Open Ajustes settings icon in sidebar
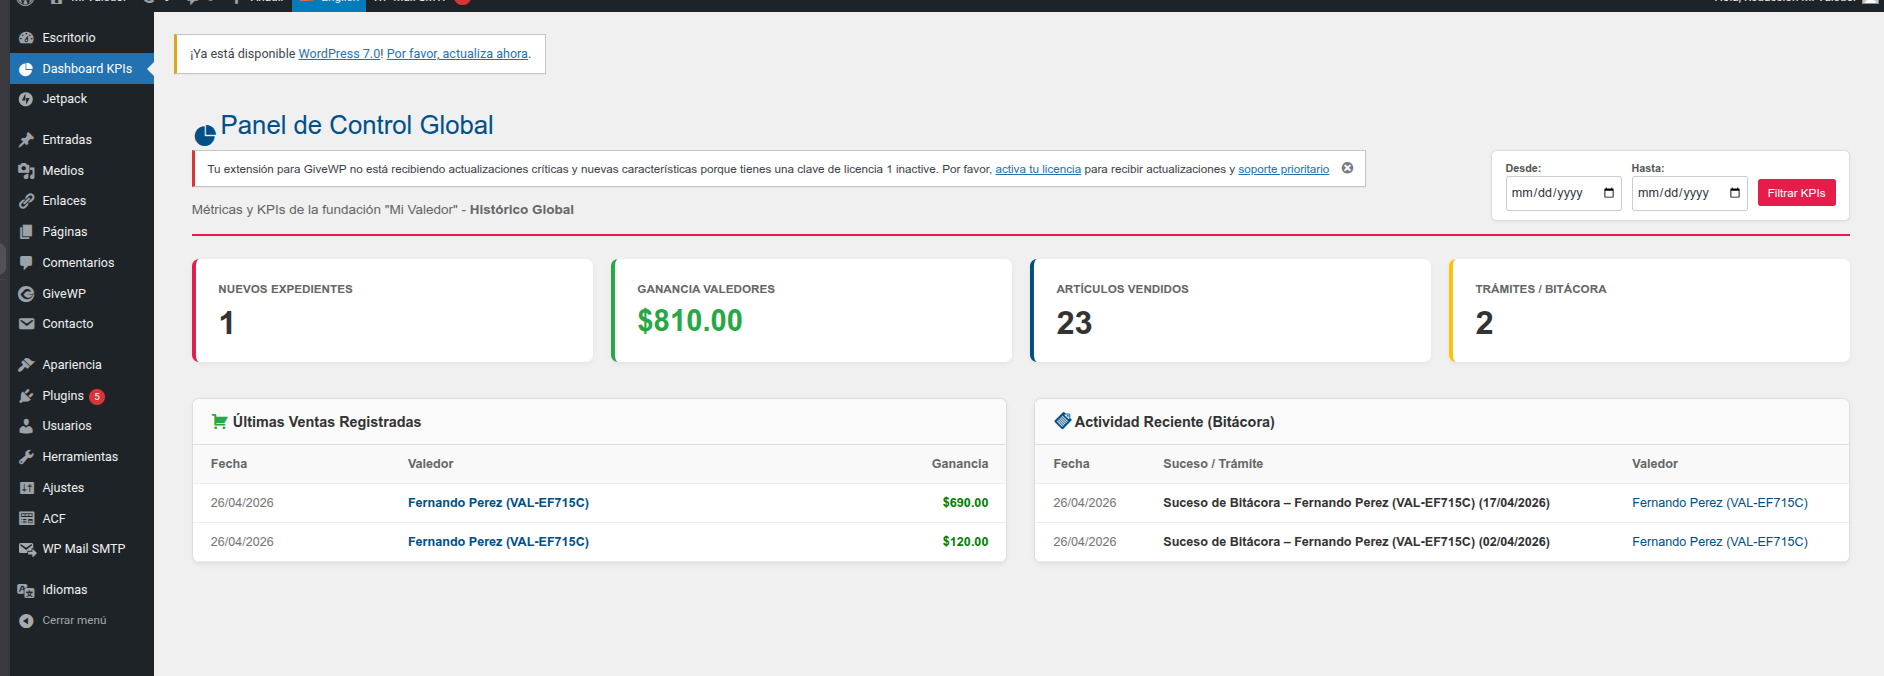This screenshot has height=676, width=1884. tap(26, 488)
